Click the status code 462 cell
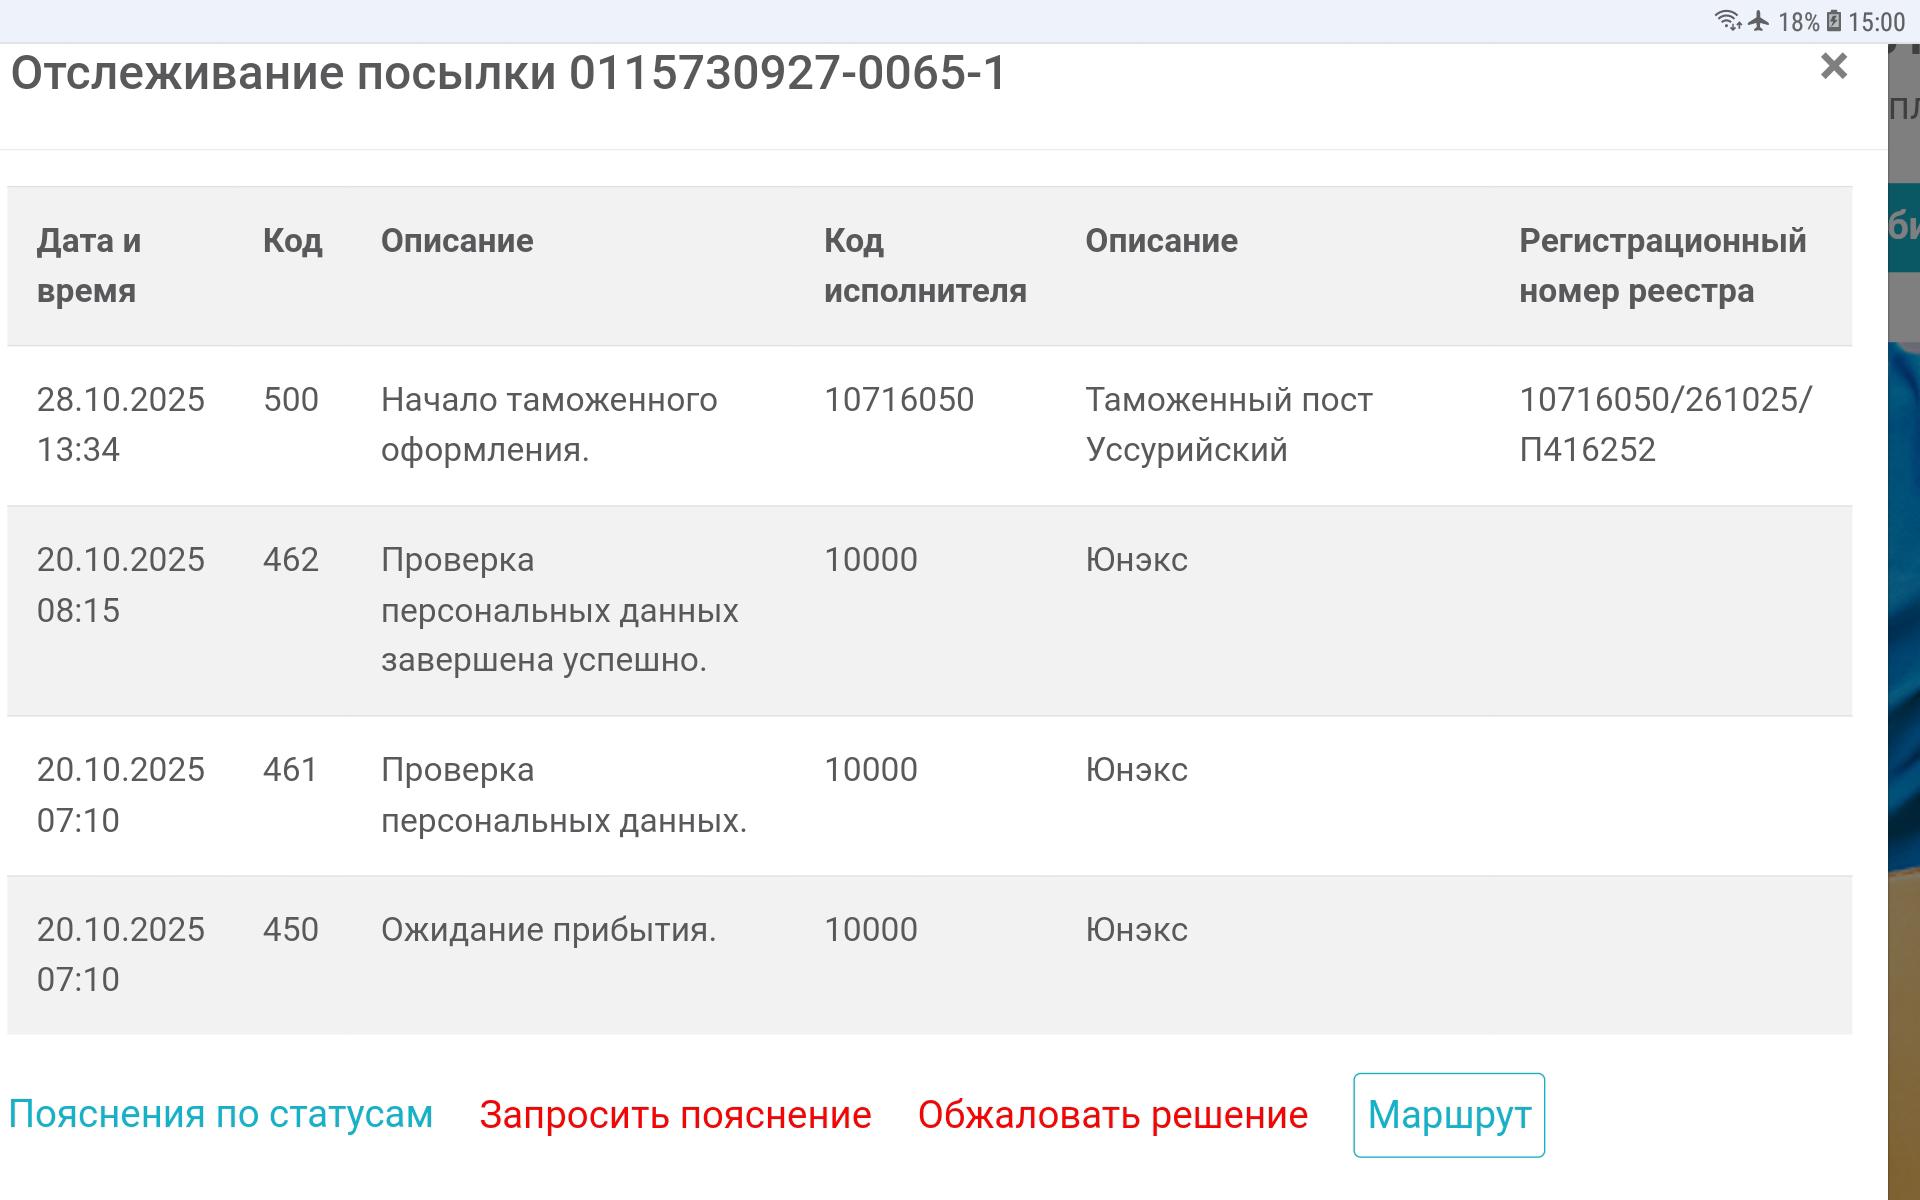The height and width of the screenshot is (1200, 1920). pos(291,560)
